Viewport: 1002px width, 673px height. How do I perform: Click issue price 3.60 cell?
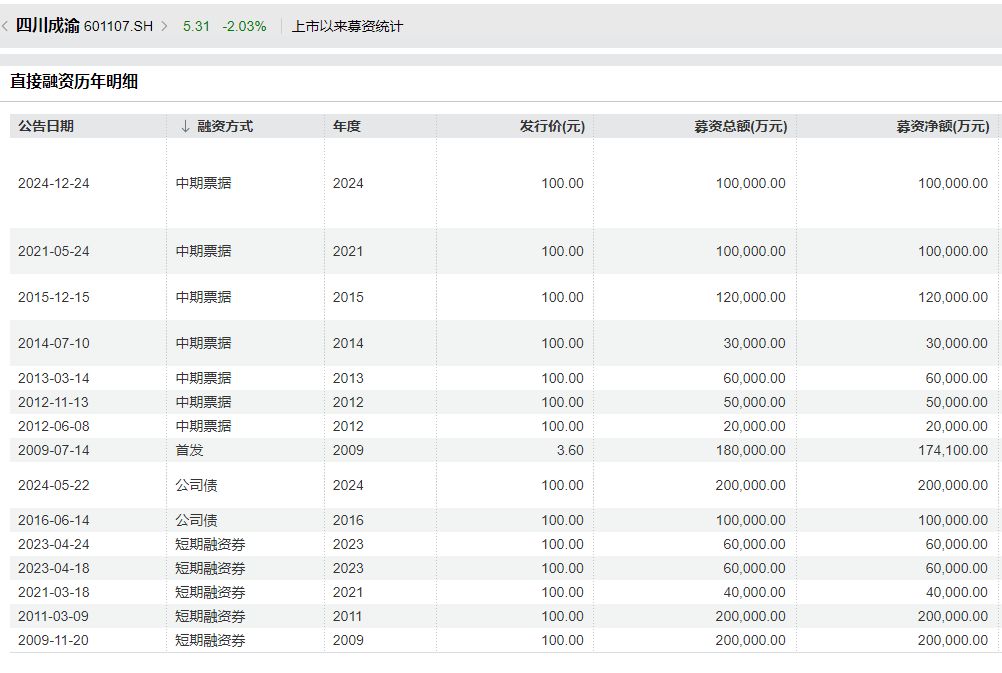point(570,450)
